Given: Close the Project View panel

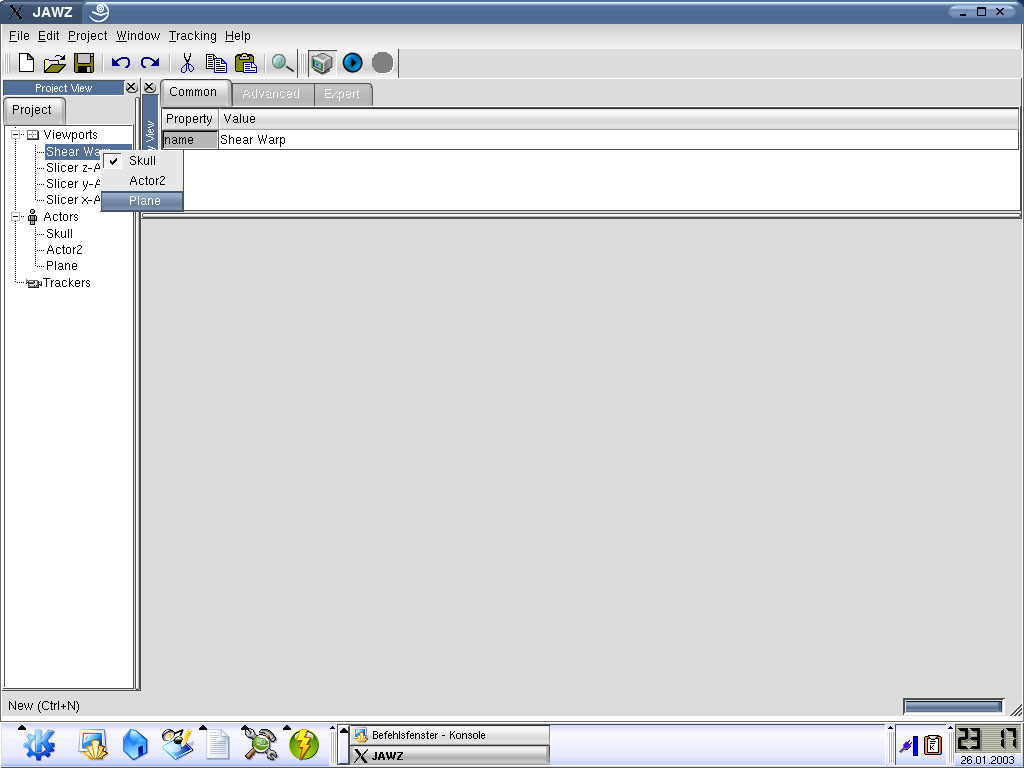Looking at the screenshot, I should [132, 88].
